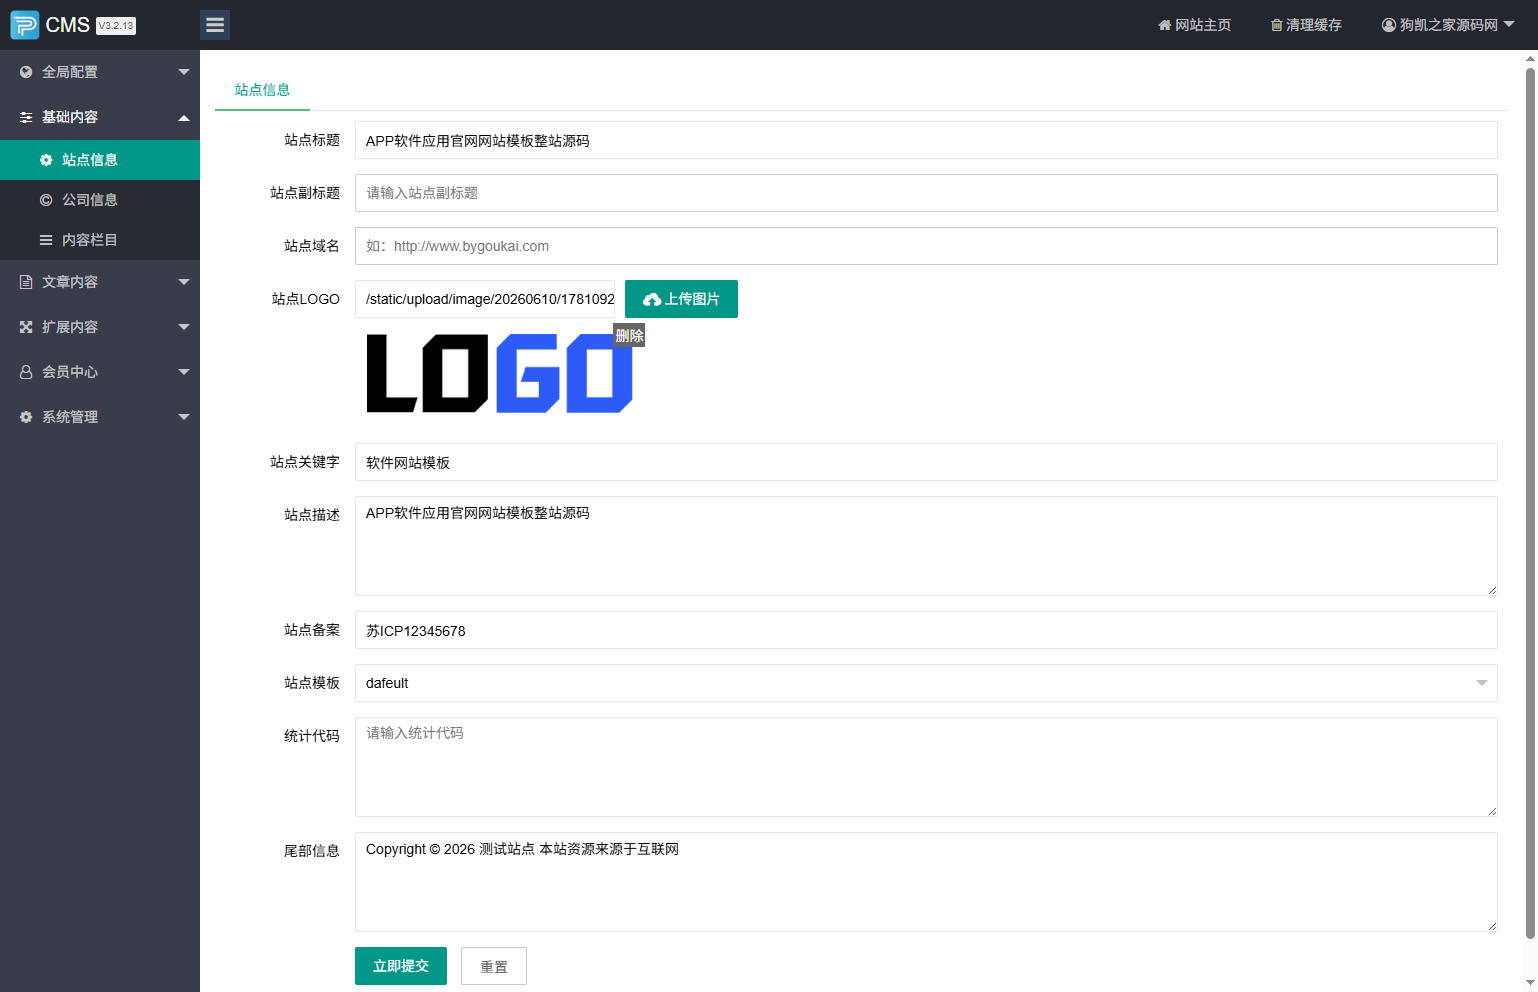
Task: Collapse the 基础内容 menu arrow
Action: (184, 118)
